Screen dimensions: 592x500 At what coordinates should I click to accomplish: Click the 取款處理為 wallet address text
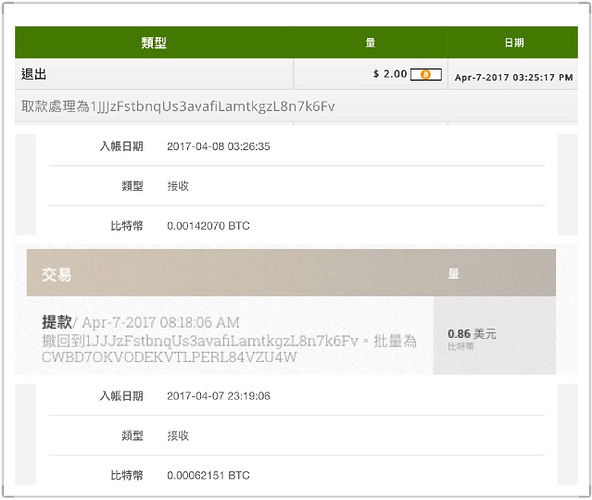(x=178, y=106)
